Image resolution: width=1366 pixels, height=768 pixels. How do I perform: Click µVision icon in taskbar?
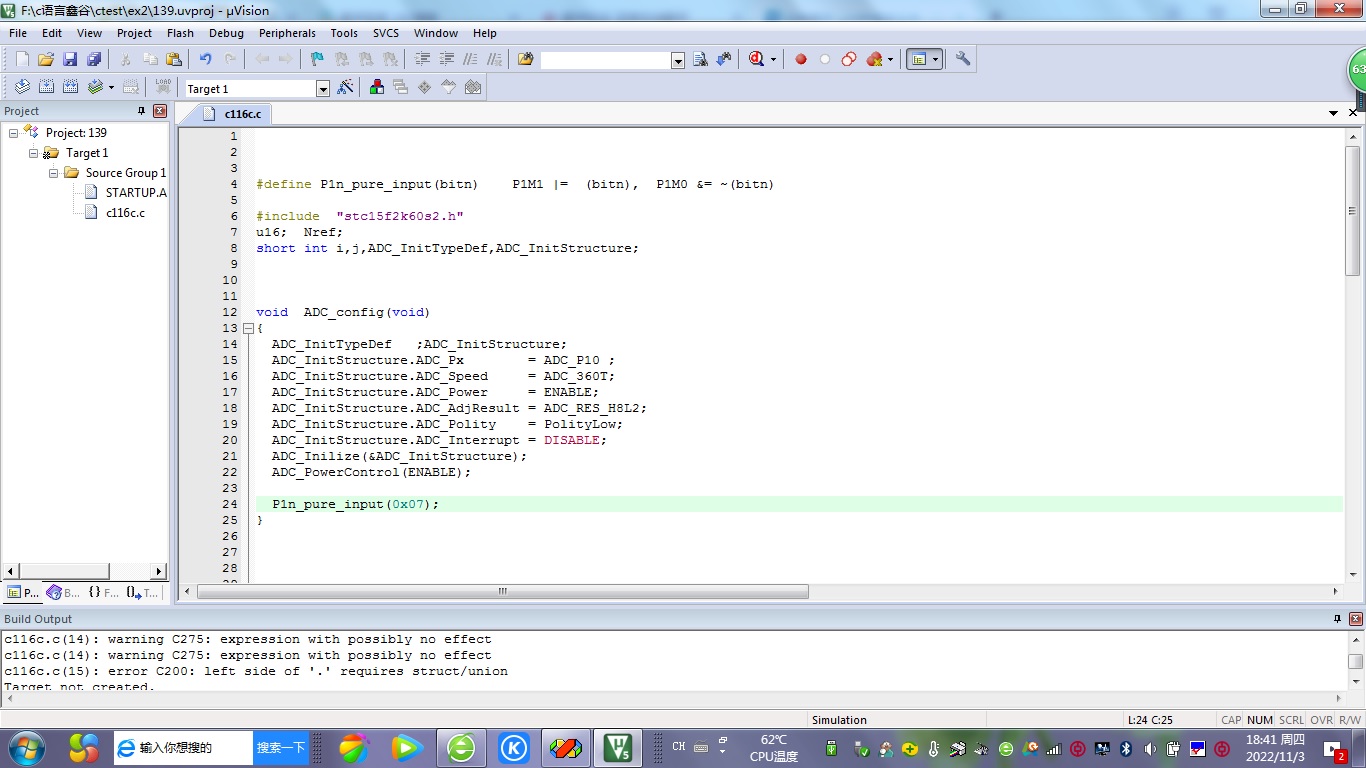tap(619, 747)
